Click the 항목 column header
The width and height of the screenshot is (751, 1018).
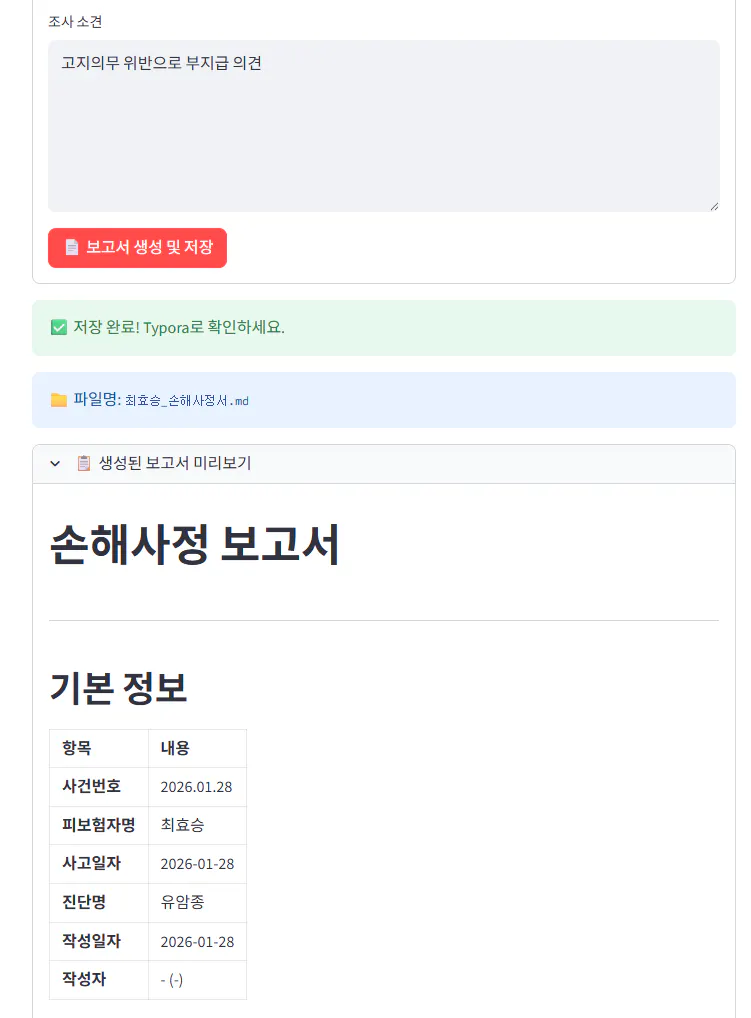(x=76, y=748)
